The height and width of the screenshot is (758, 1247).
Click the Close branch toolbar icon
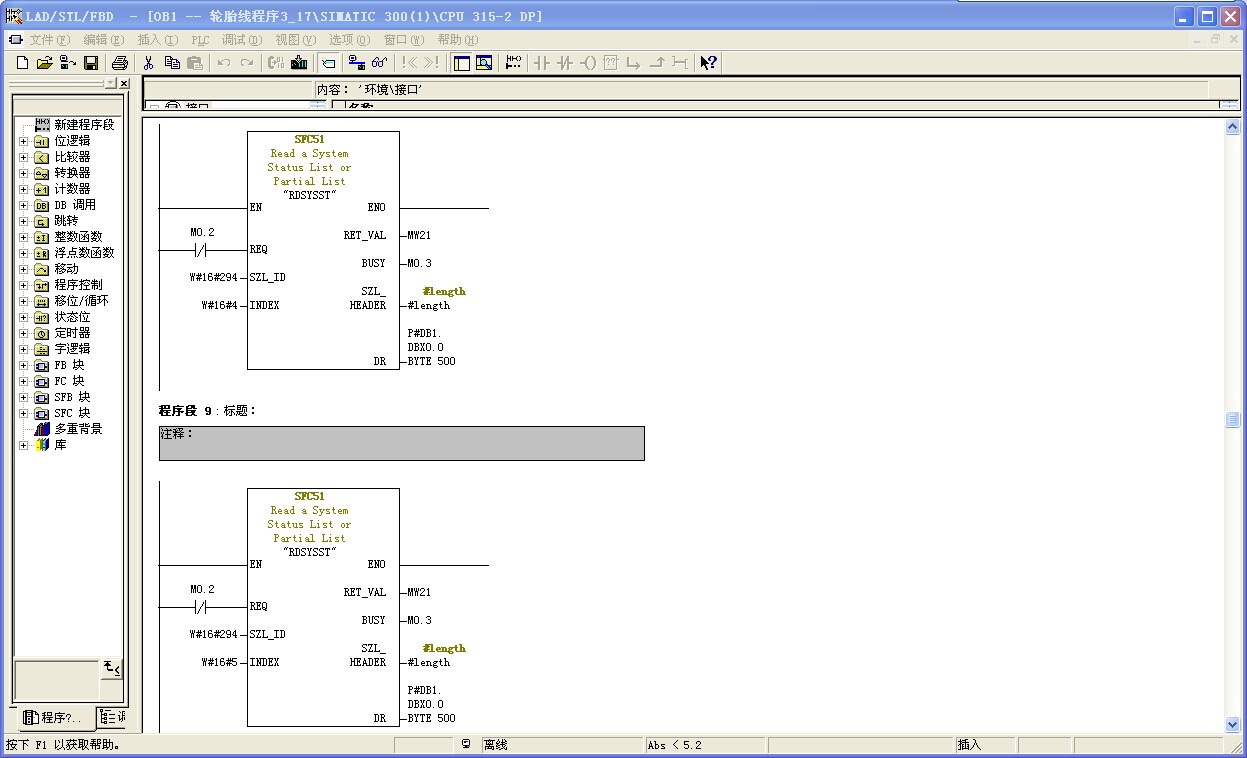click(x=657, y=63)
